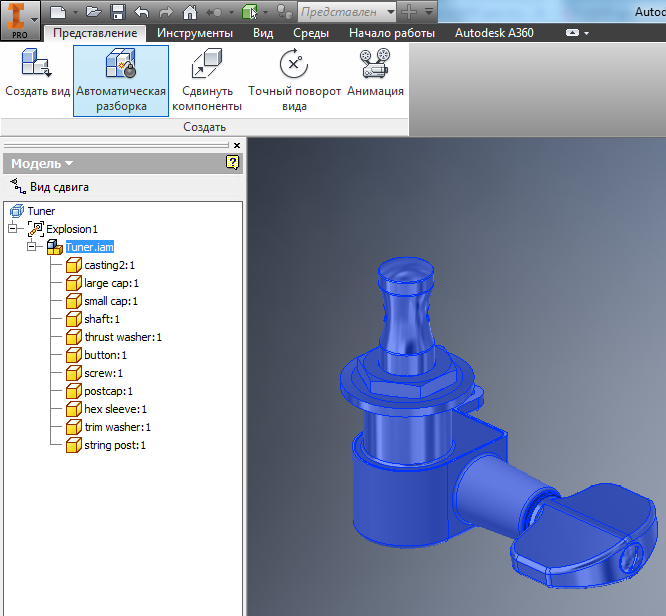Open the Анимация tool
This screenshot has width=666, height=616.
[x=375, y=73]
